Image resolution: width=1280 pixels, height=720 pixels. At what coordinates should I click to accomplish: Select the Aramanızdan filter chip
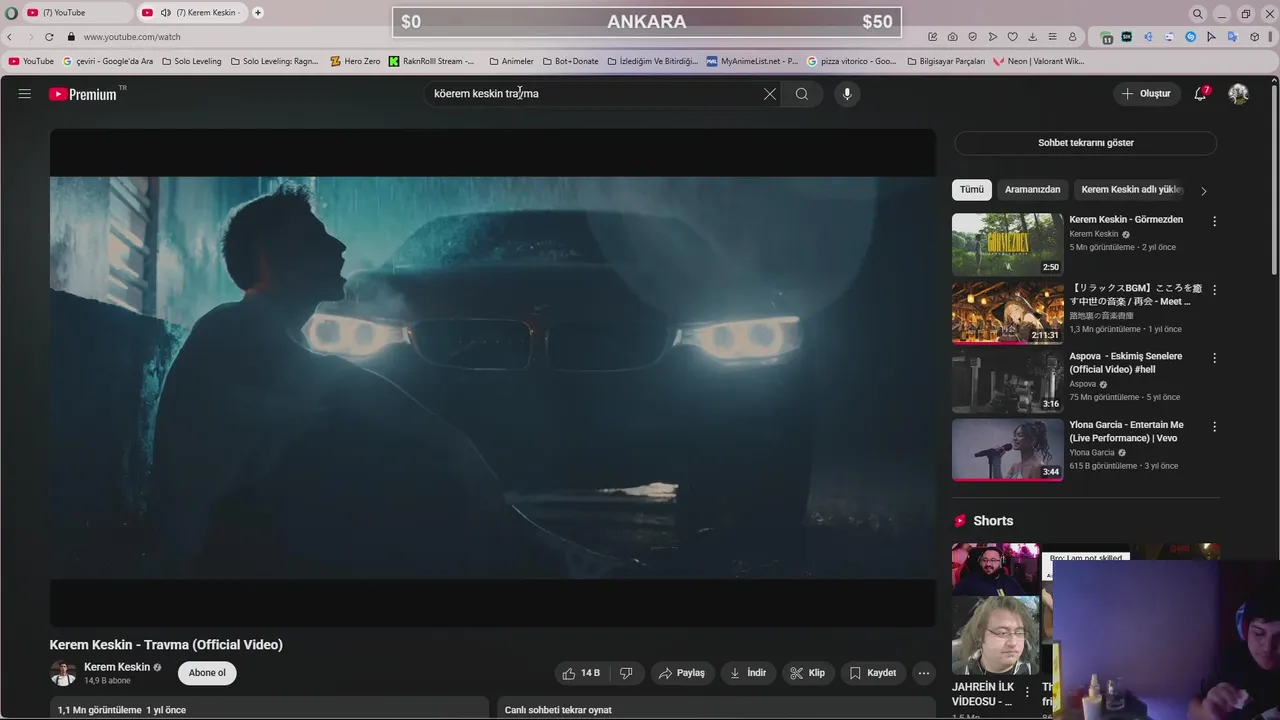coord(1033,190)
